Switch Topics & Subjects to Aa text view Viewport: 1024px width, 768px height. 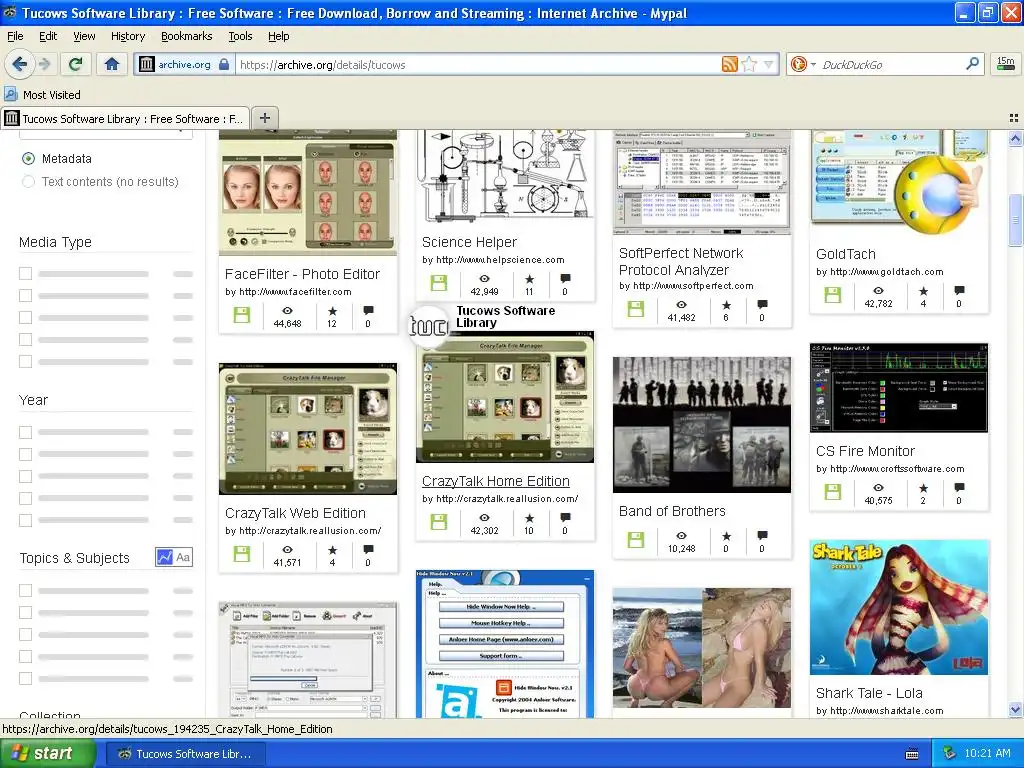(x=184, y=557)
